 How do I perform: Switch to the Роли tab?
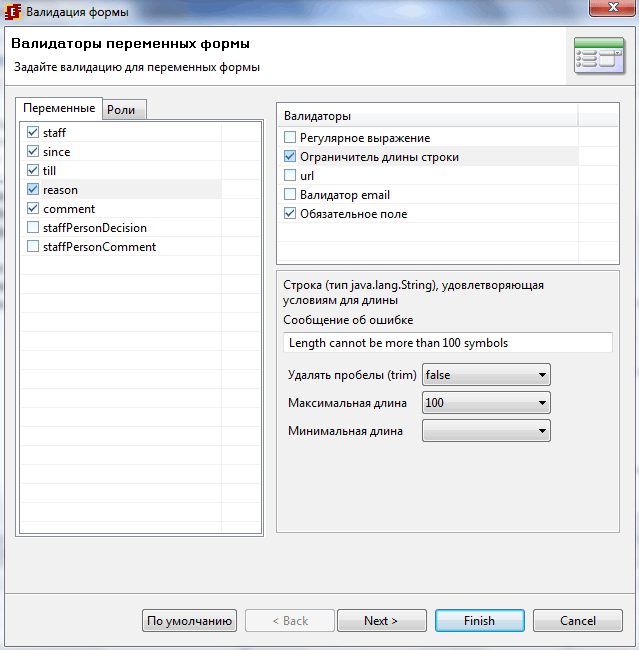pyautogui.click(x=124, y=110)
